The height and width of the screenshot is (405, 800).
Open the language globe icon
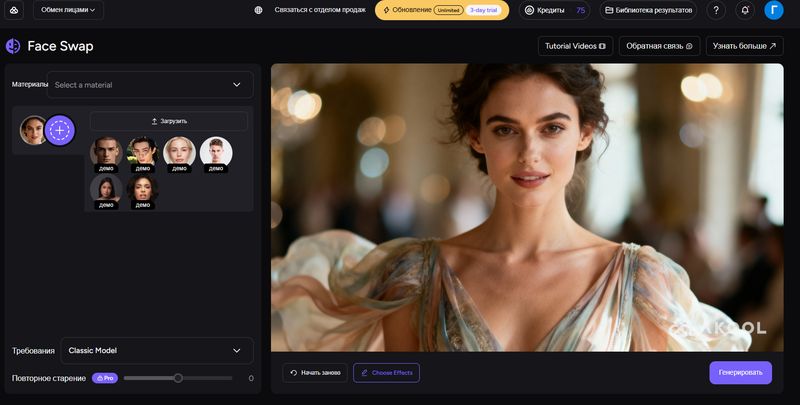click(259, 10)
